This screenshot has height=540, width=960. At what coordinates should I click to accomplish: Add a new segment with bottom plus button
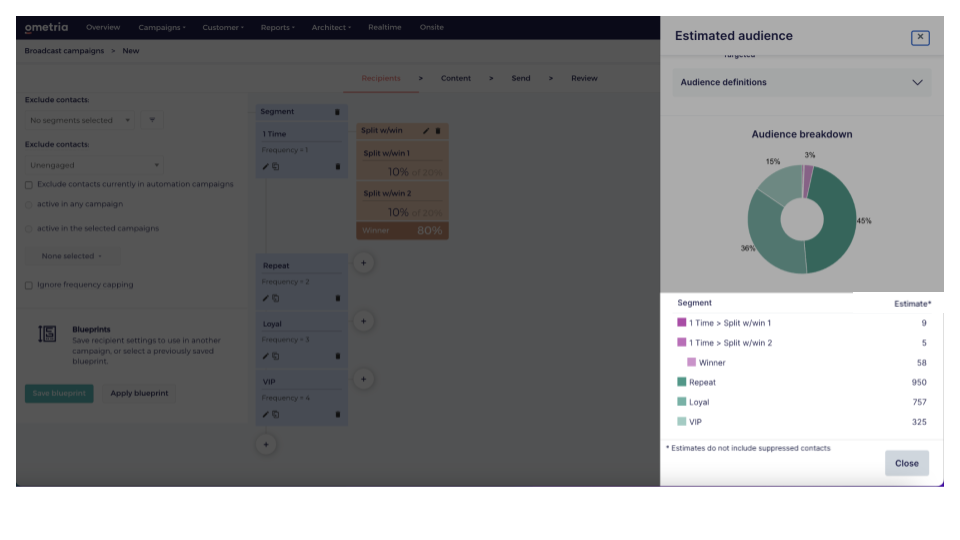pos(266,445)
